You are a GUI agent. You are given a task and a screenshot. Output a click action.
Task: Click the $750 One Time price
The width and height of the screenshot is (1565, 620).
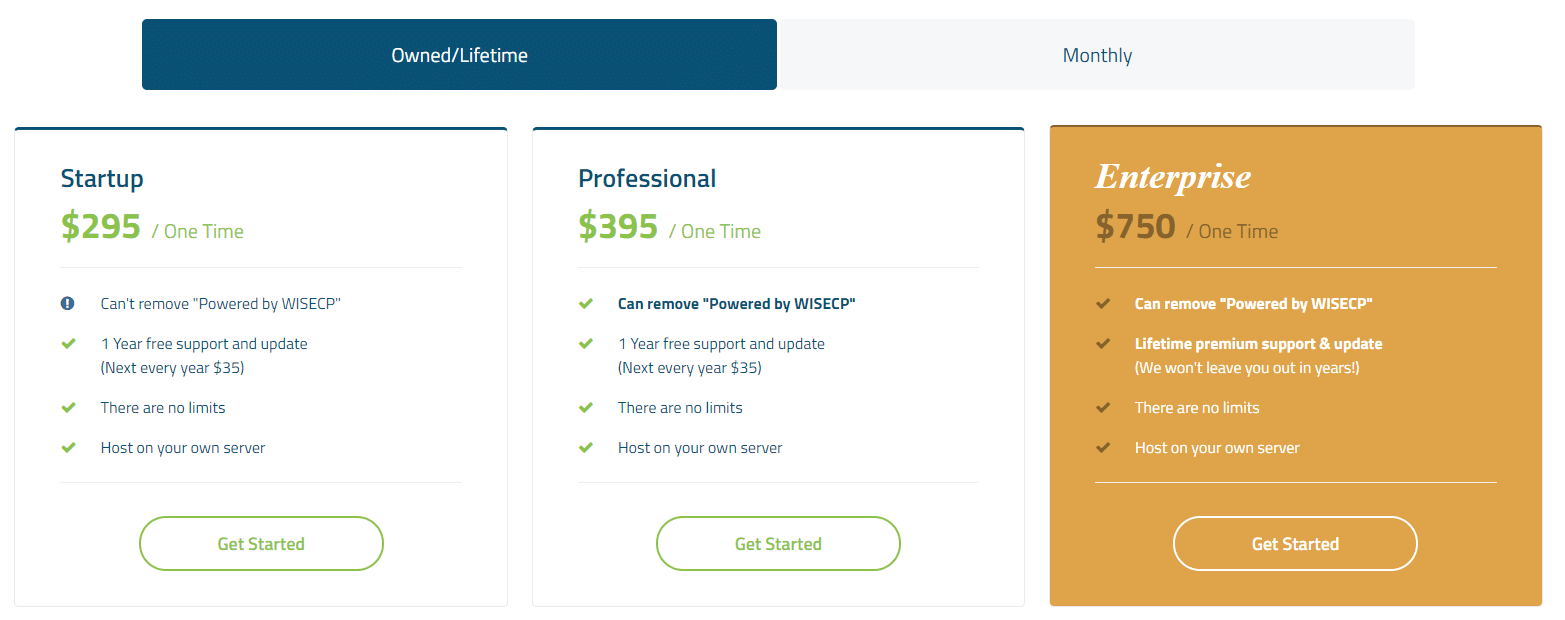tap(1187, 227)
